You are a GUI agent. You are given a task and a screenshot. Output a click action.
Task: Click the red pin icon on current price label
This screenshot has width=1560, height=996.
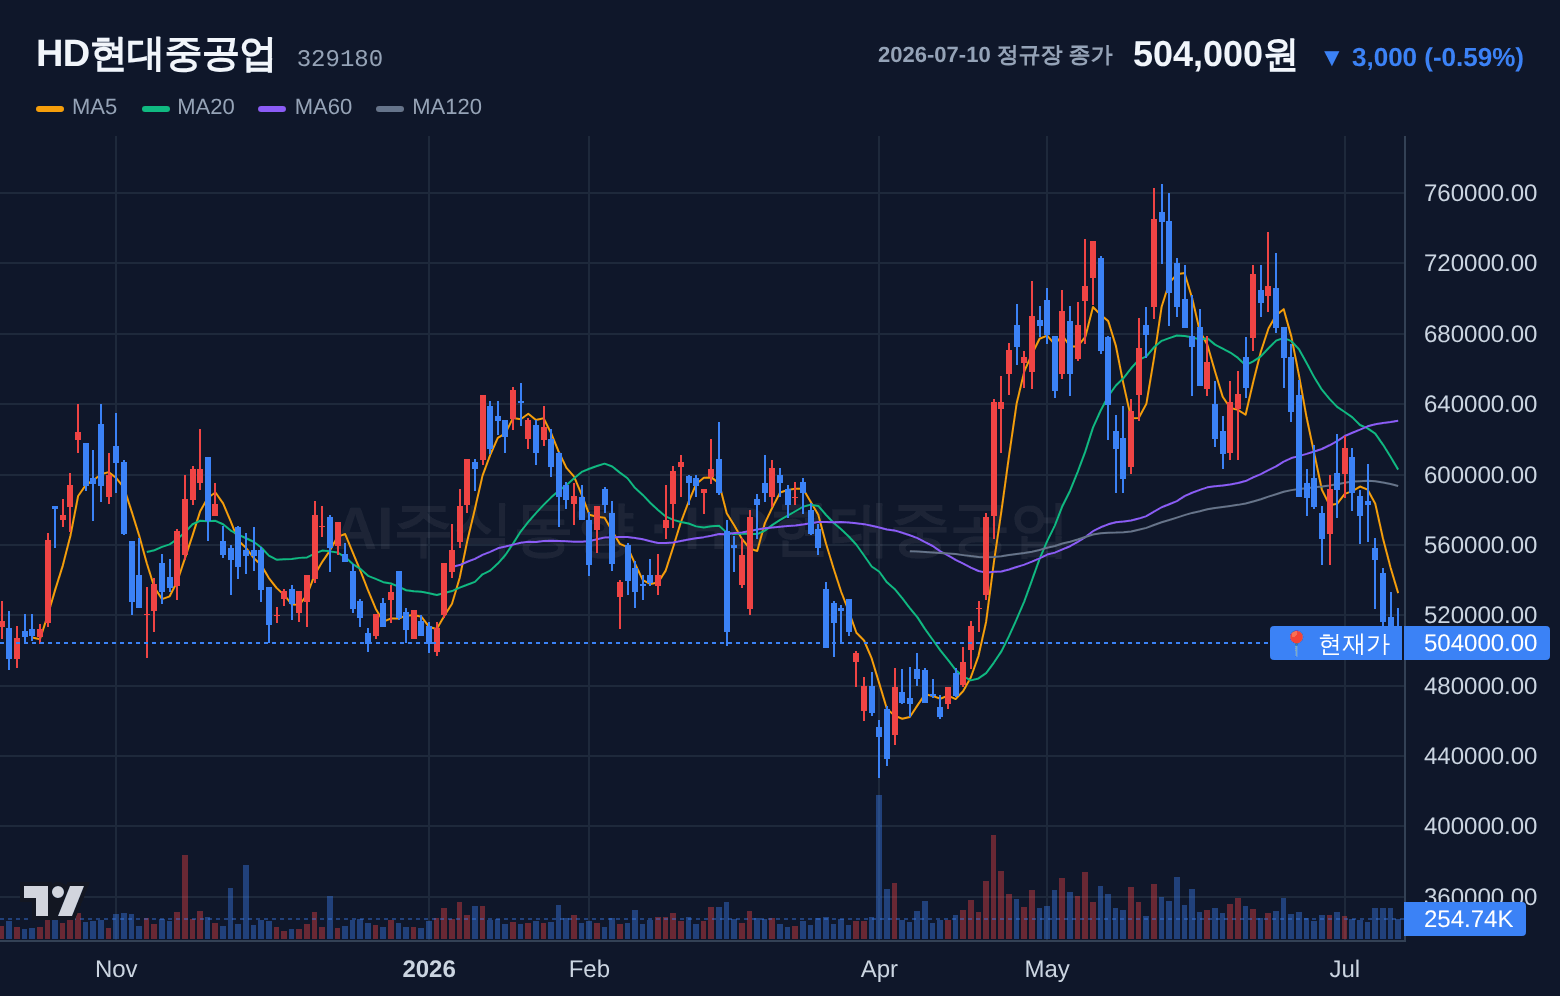click(1295, 643)
